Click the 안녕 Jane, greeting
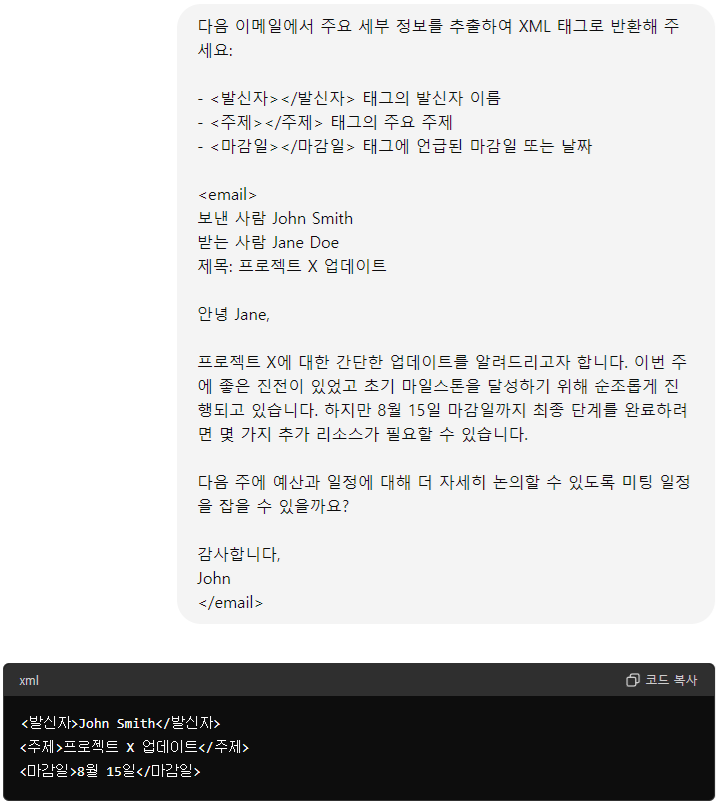 click(x=234, y=314)
